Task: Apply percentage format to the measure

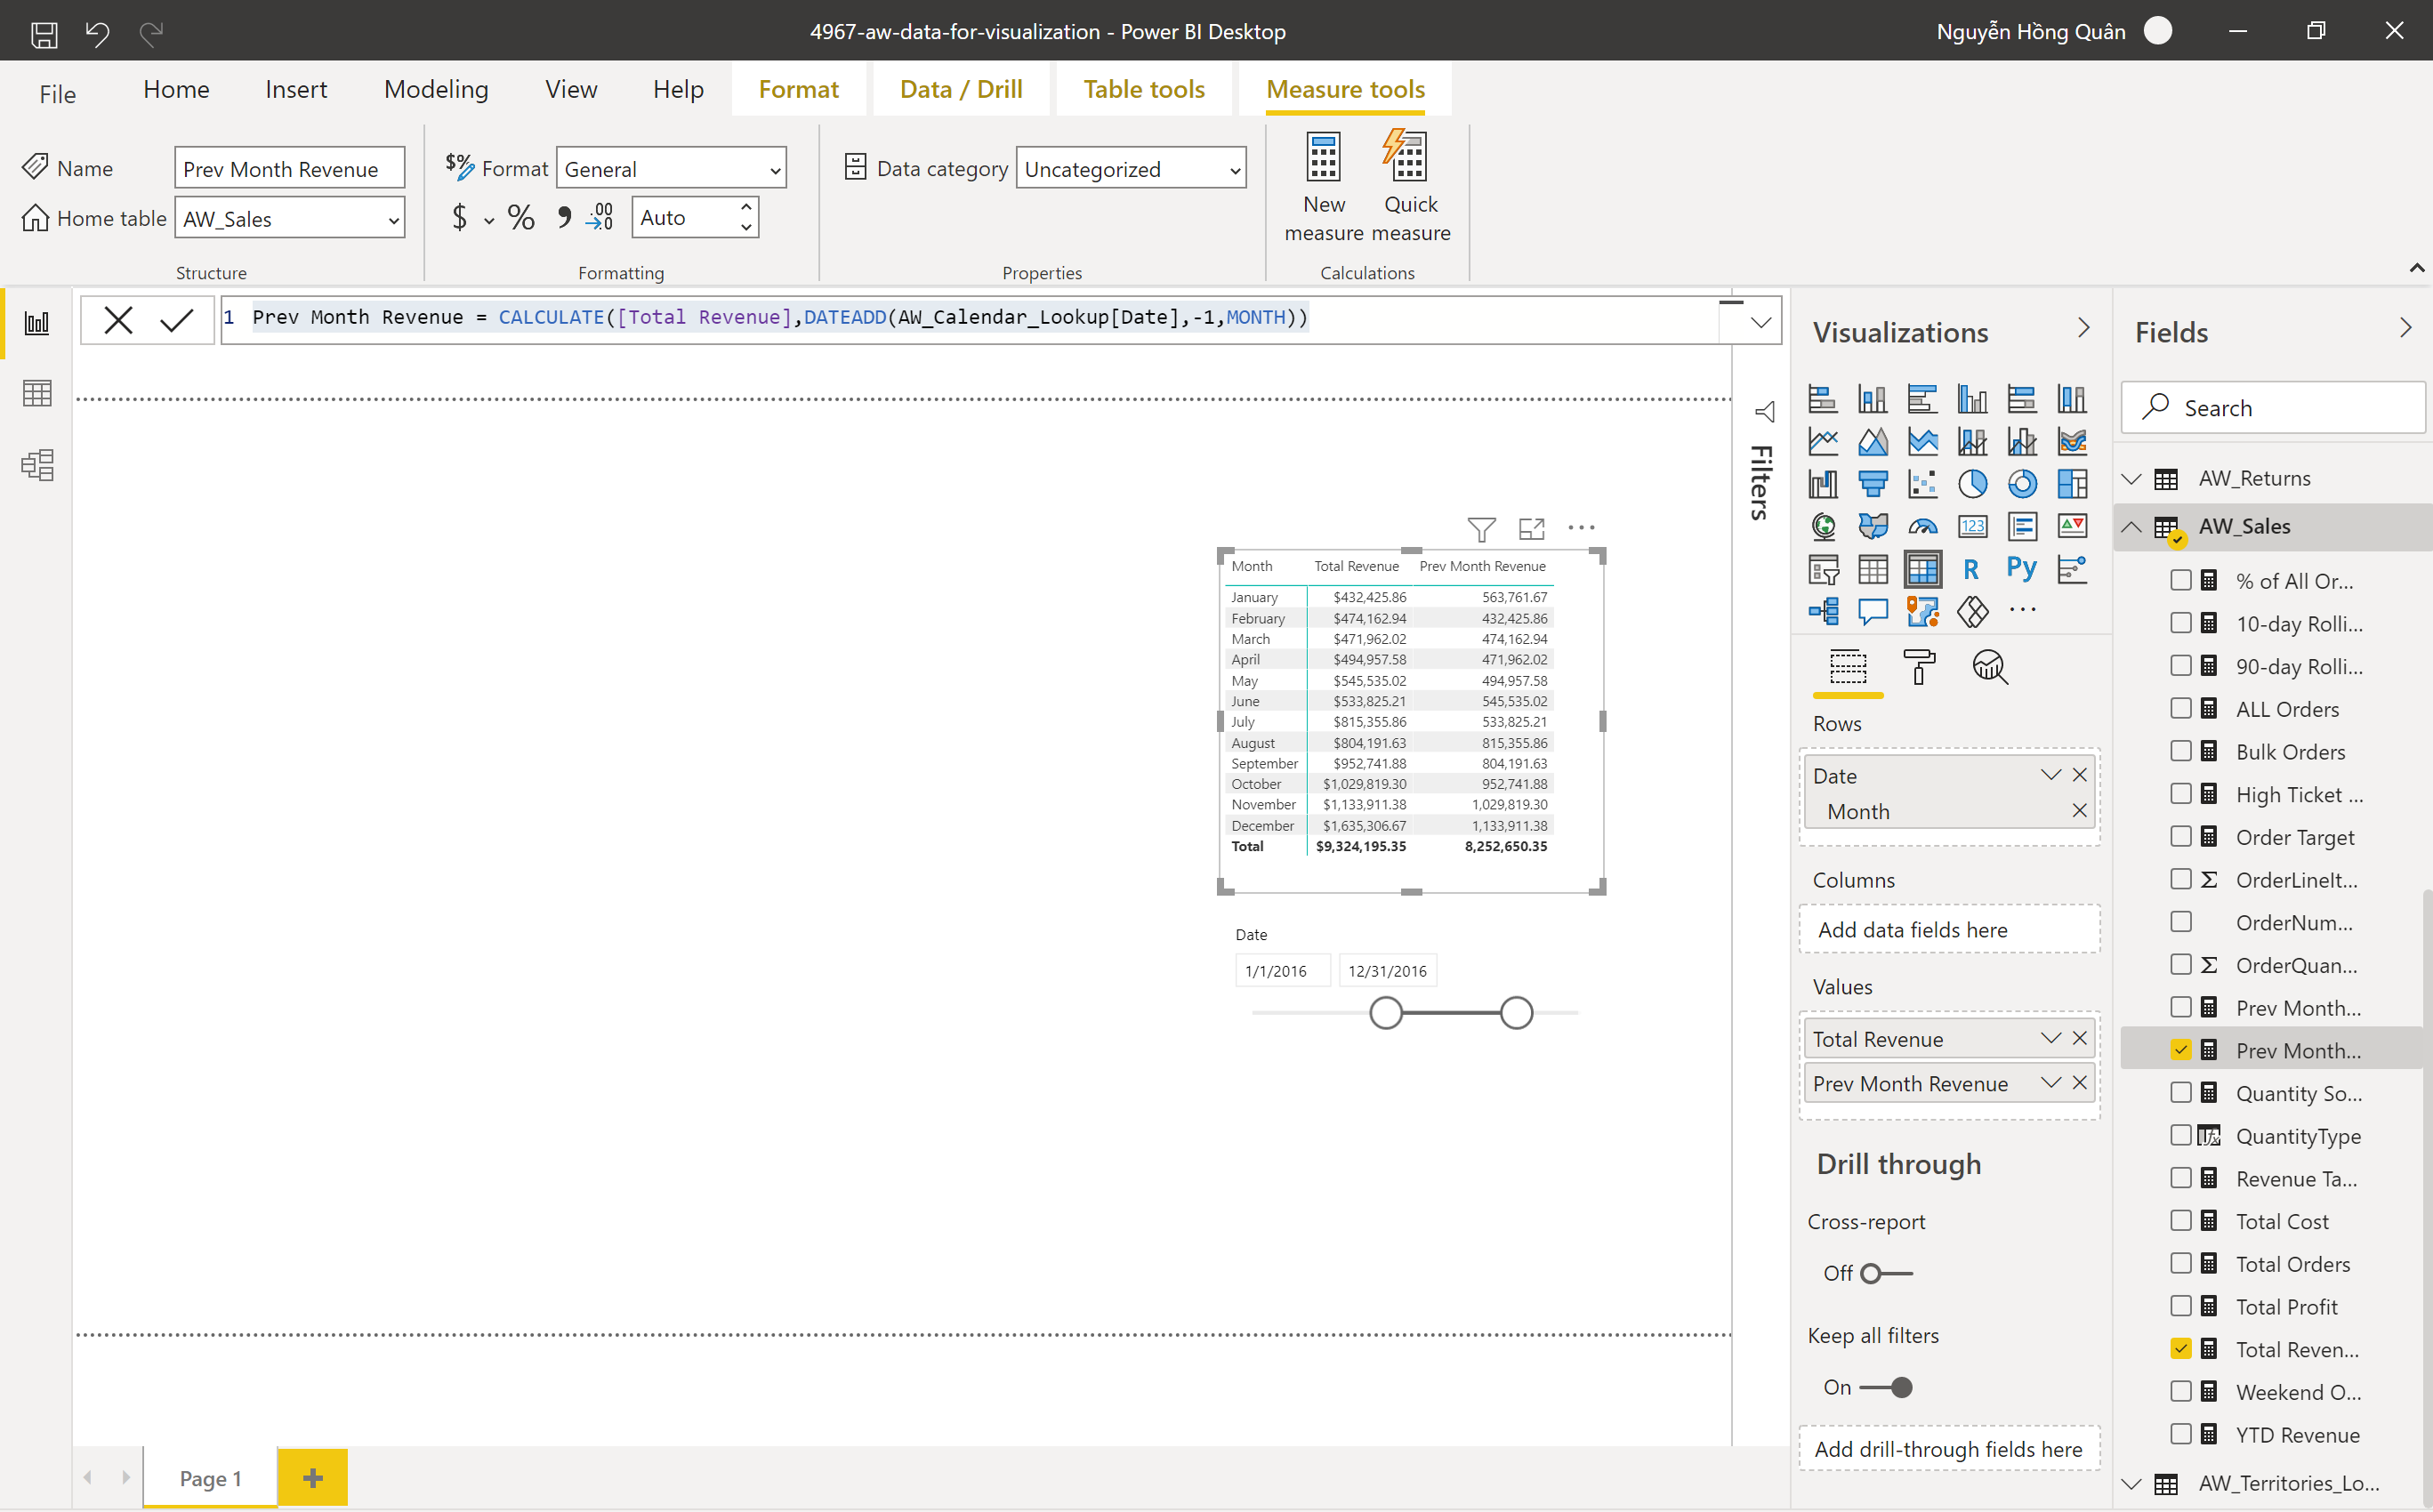Action: click(x=520, y=217)
